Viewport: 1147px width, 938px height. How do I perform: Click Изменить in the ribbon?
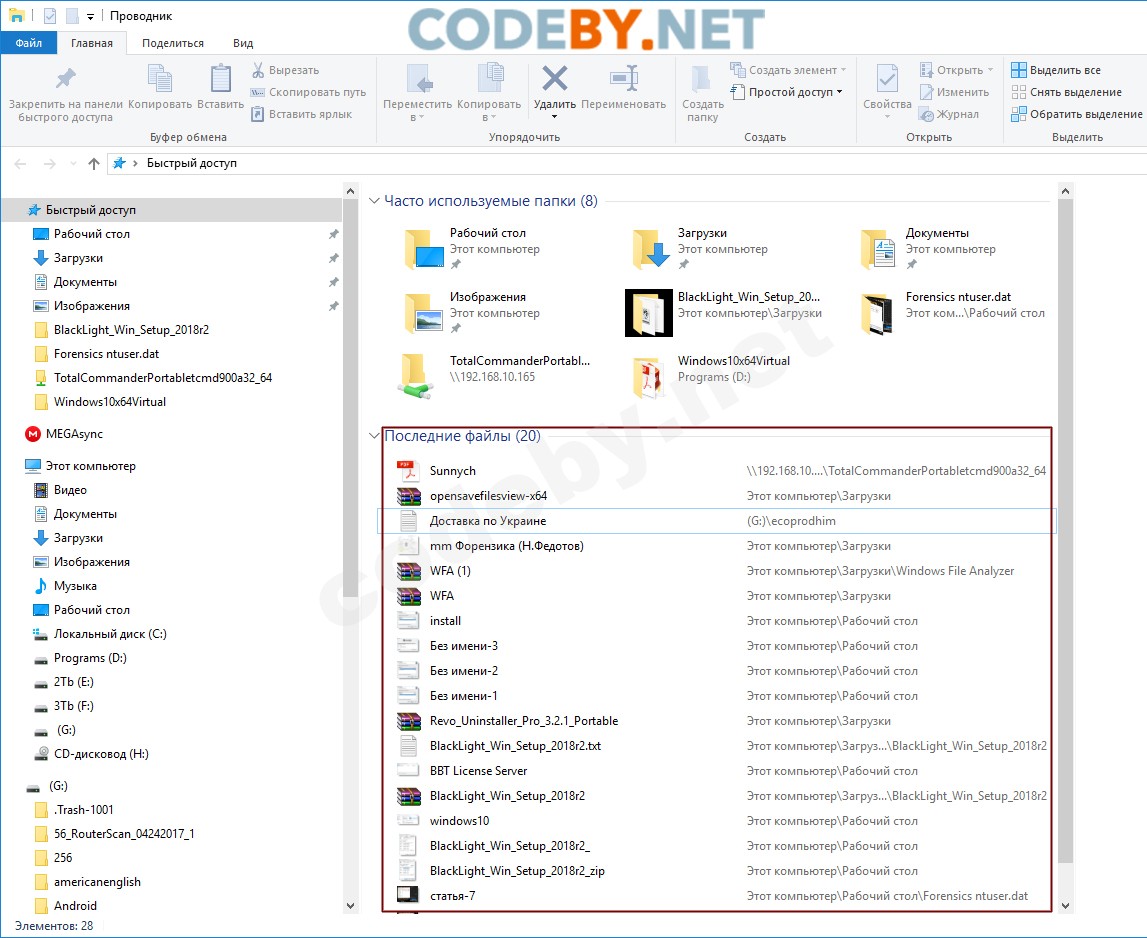click(x=955, y=92)
